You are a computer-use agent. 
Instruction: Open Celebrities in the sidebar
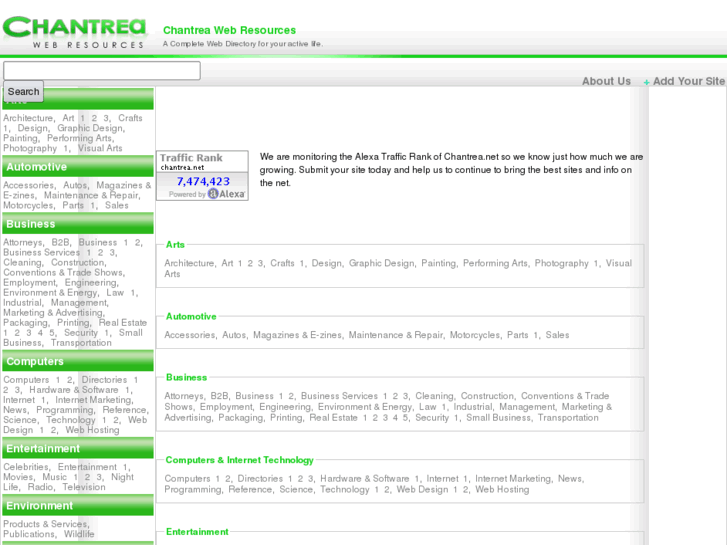coord(26,467)
